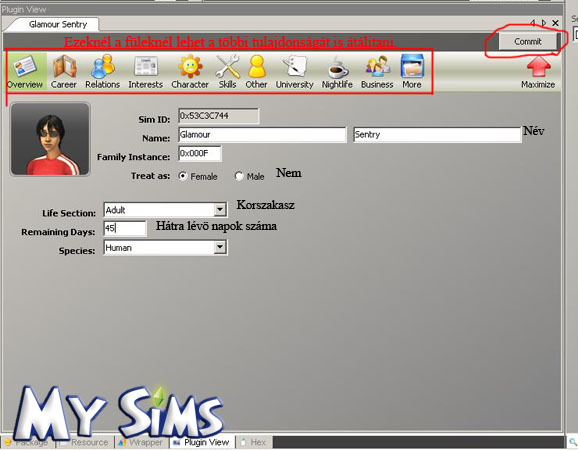Open the Nightlife coffee cup icon

coord(337,67)
